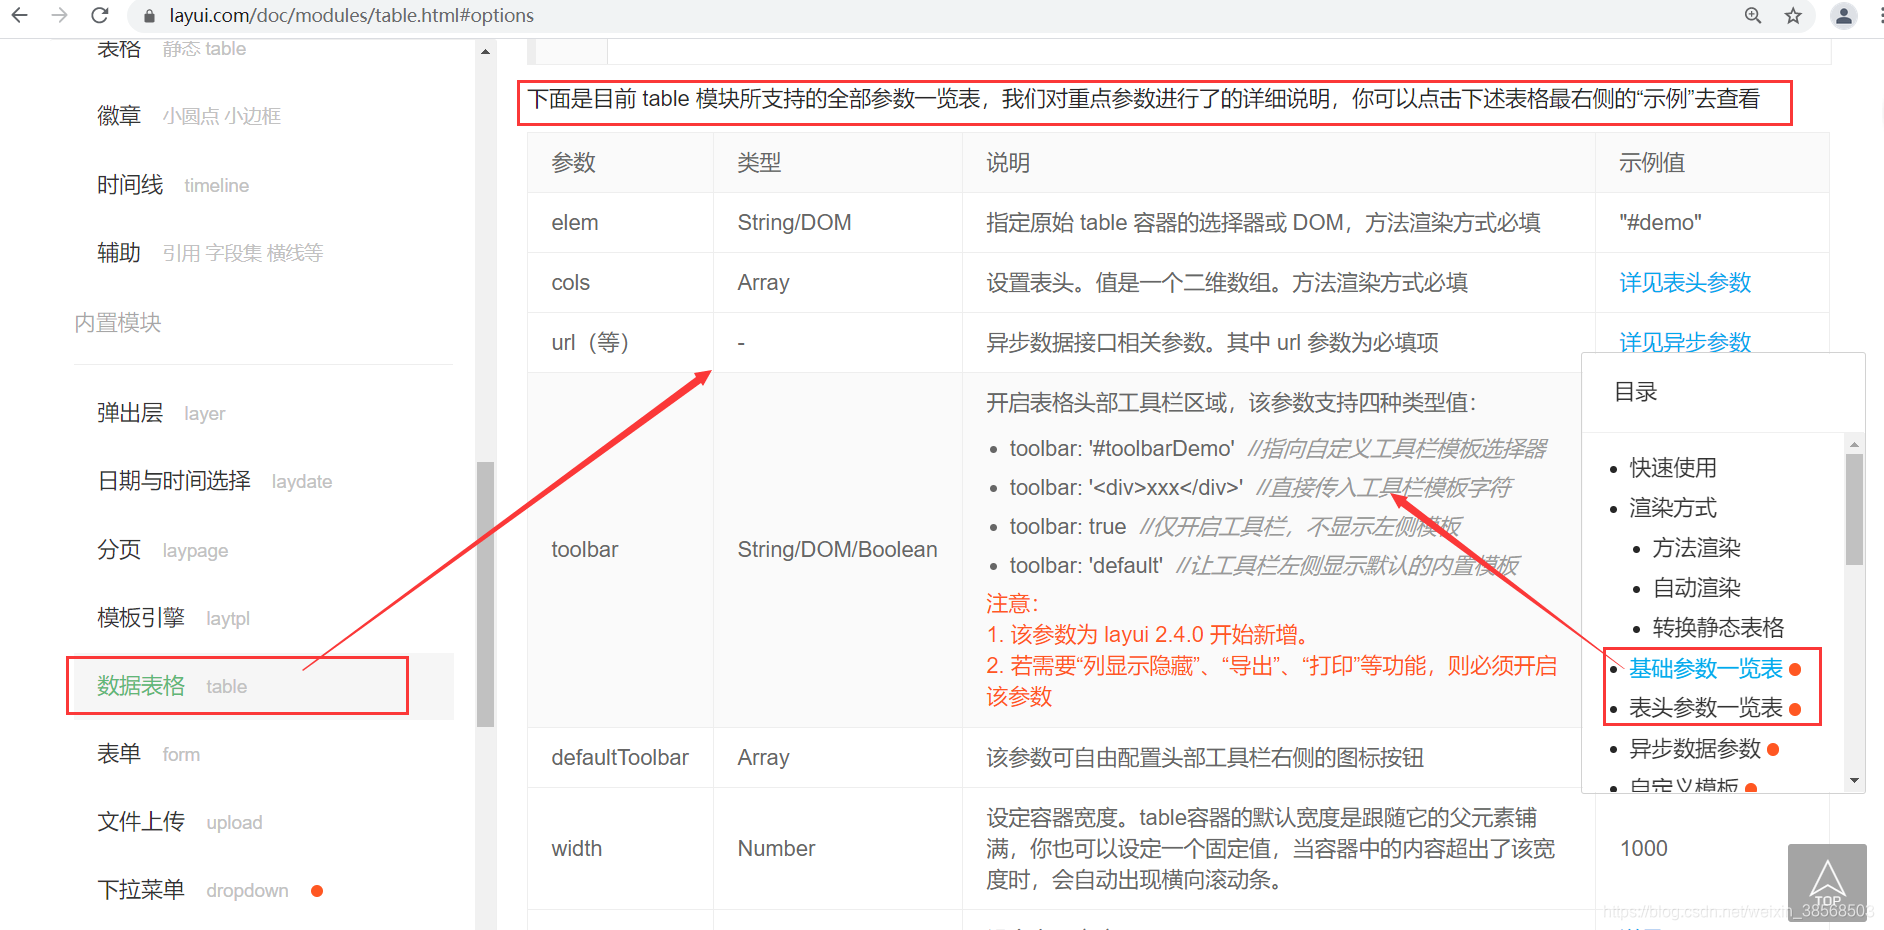Jump to 表头参数一览表 in directory
Image resolution: width=1884 pixels, height=930 pixels.
point(1706,708)
